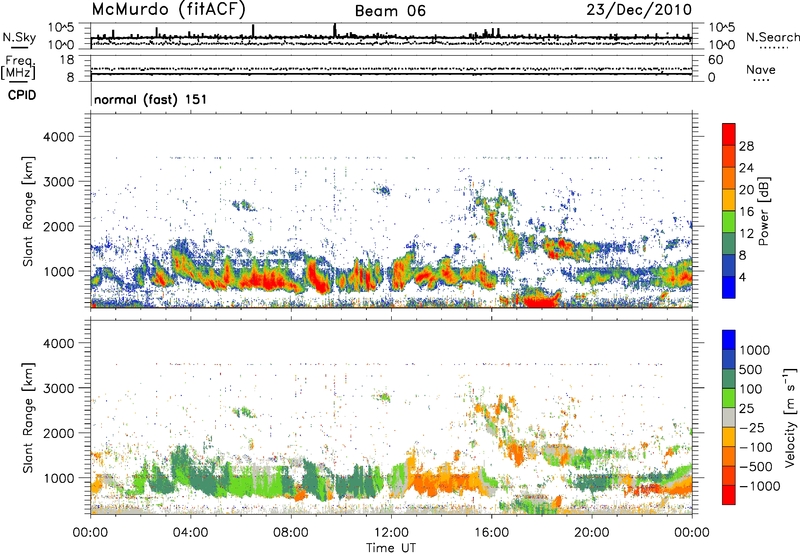The height and width of the screenshot is (554, 800).
Task: Click the gray segment of Velocity colorbar
Action: pos(729,418)
